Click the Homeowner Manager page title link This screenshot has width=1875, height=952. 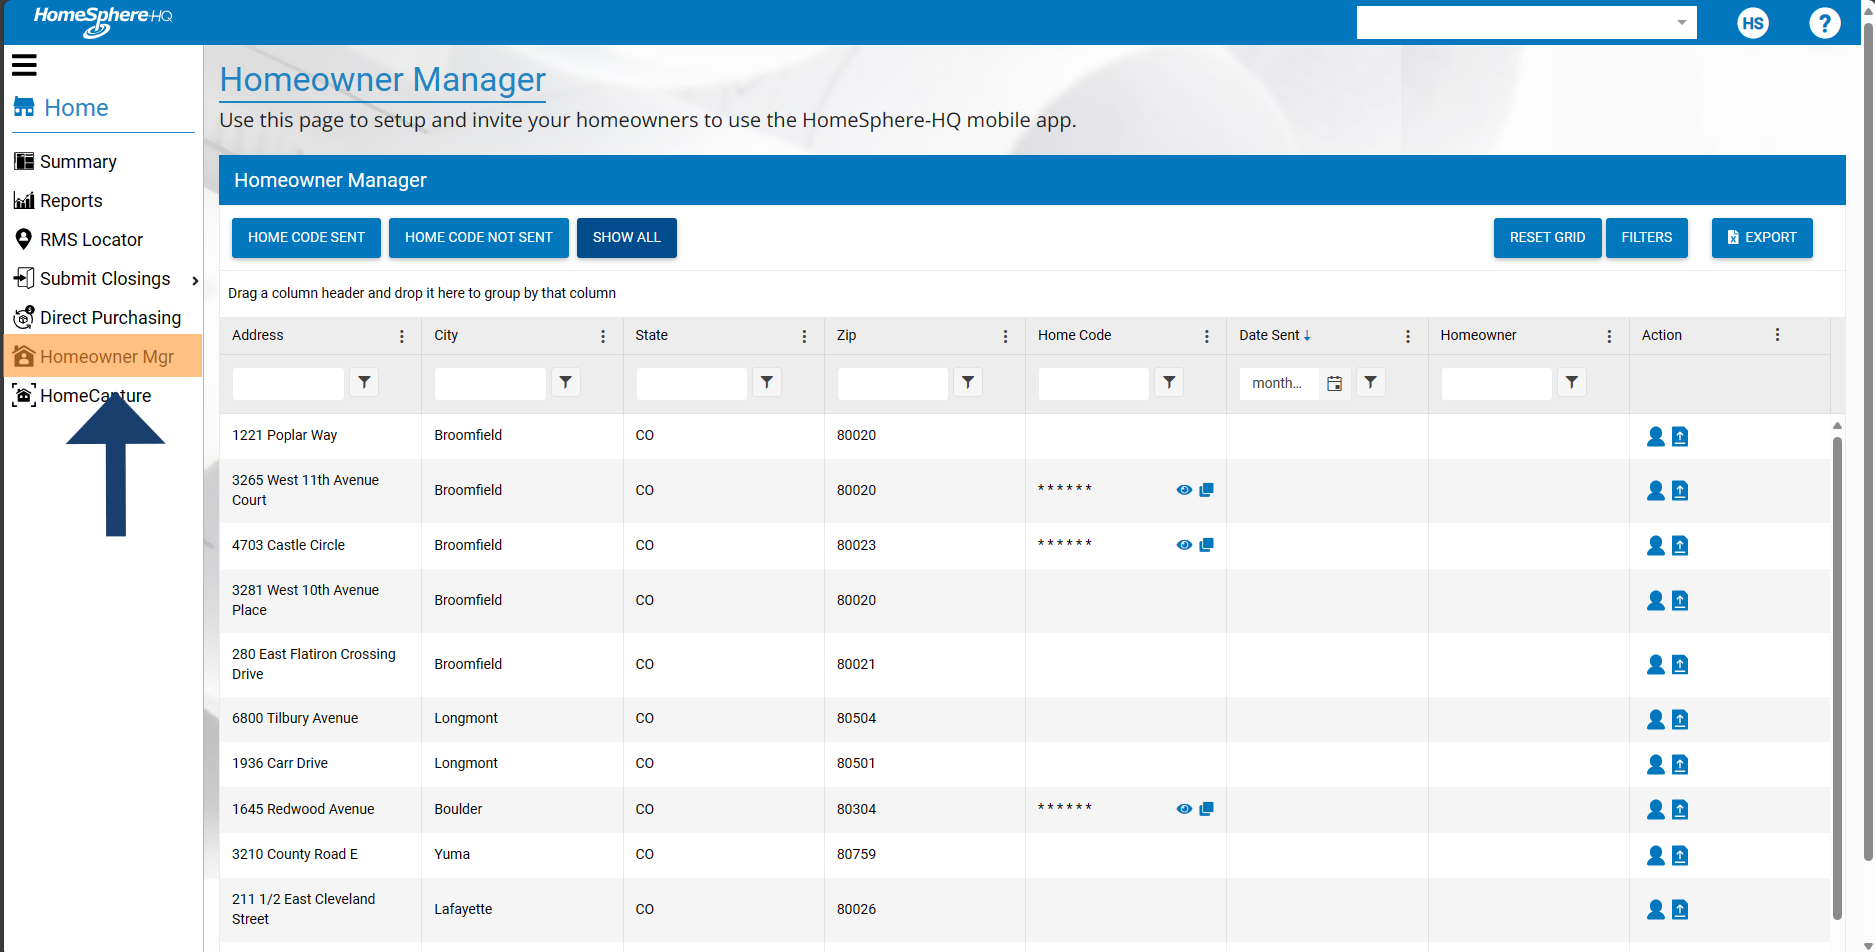point(383,80)
